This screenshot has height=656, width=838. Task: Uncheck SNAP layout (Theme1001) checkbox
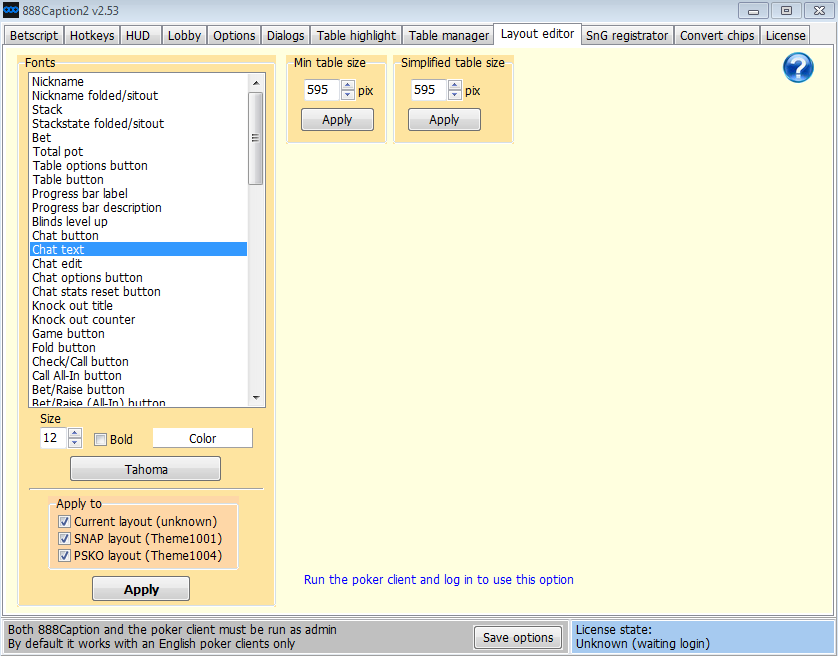pos(64,538)
